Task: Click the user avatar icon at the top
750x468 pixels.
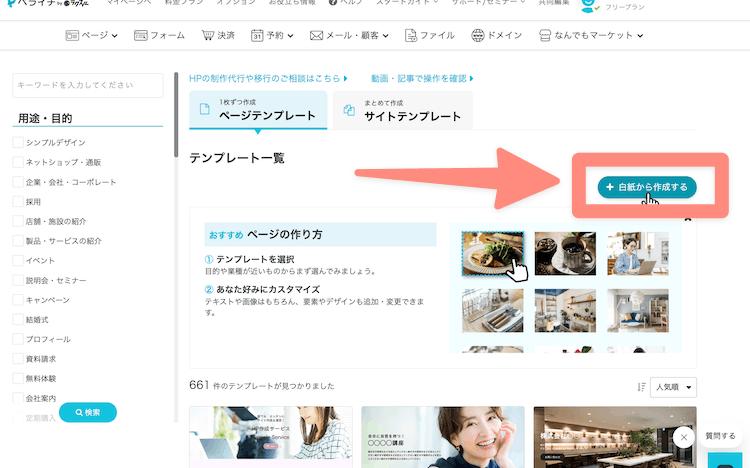Action: (x=588, y=5)
